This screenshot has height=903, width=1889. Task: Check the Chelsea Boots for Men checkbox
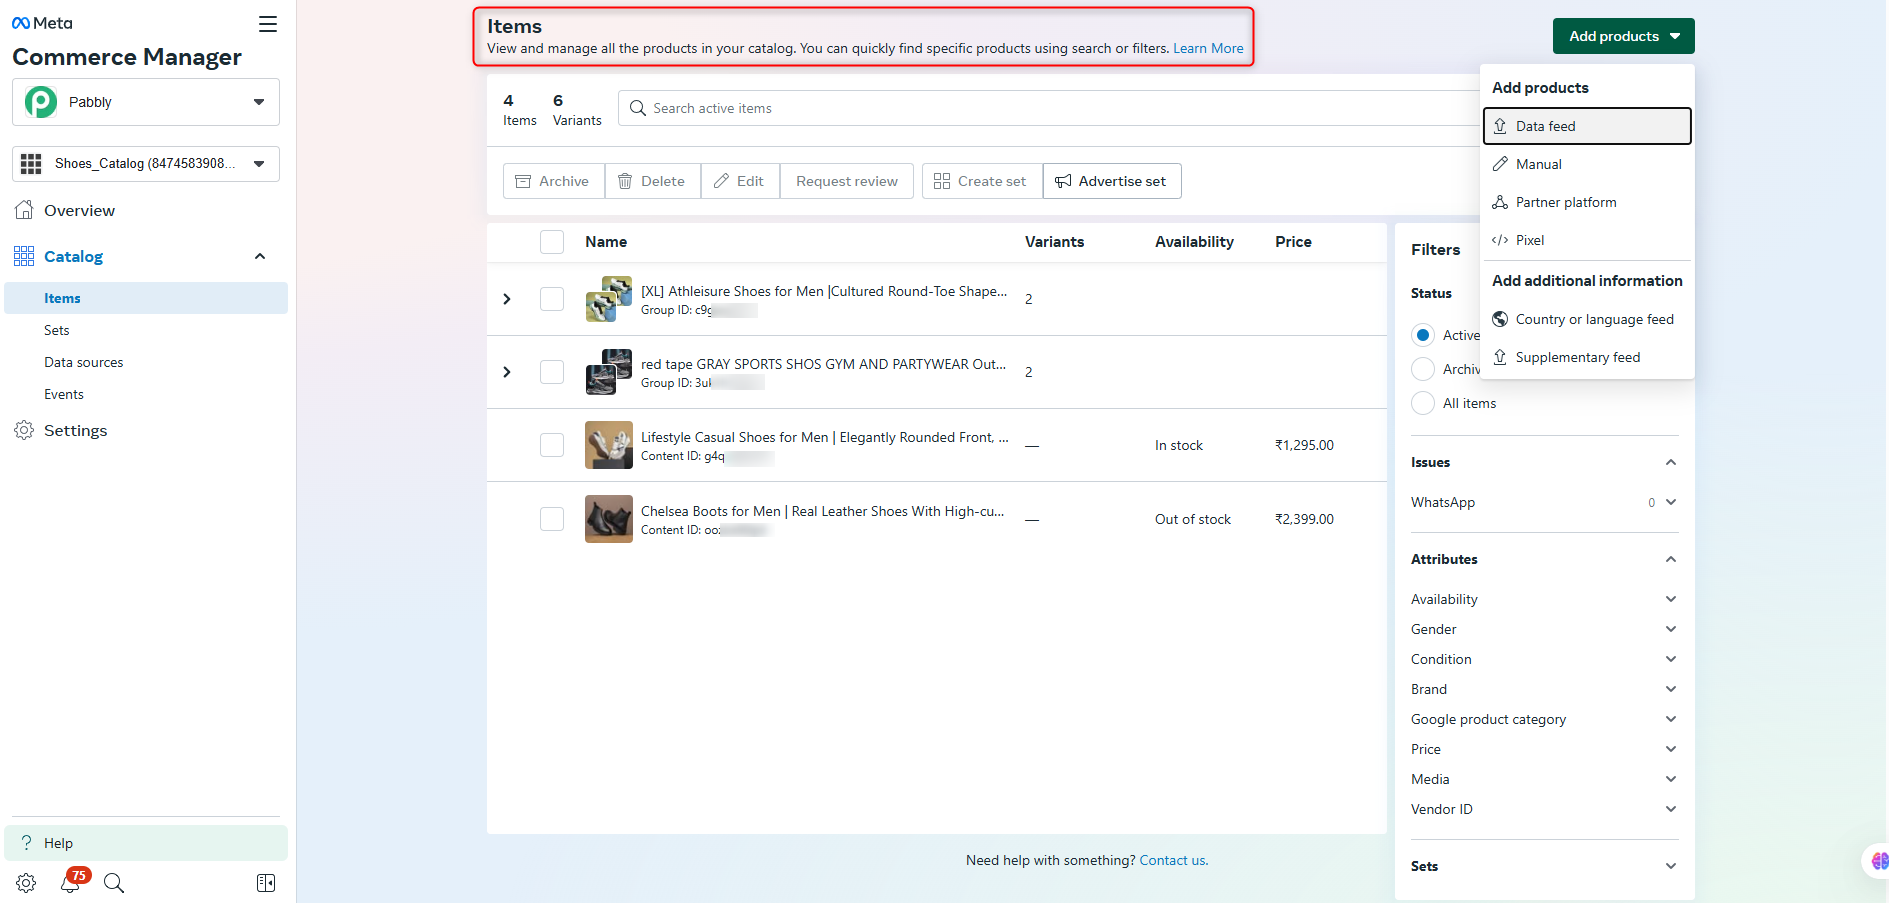pos(552,519)
